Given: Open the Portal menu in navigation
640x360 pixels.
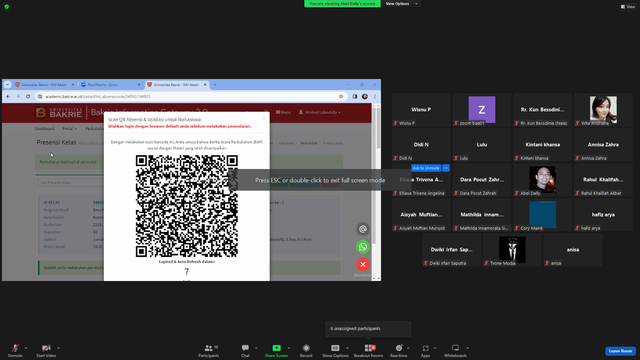Looking at the screenshot, I should (x=69, y=129).
